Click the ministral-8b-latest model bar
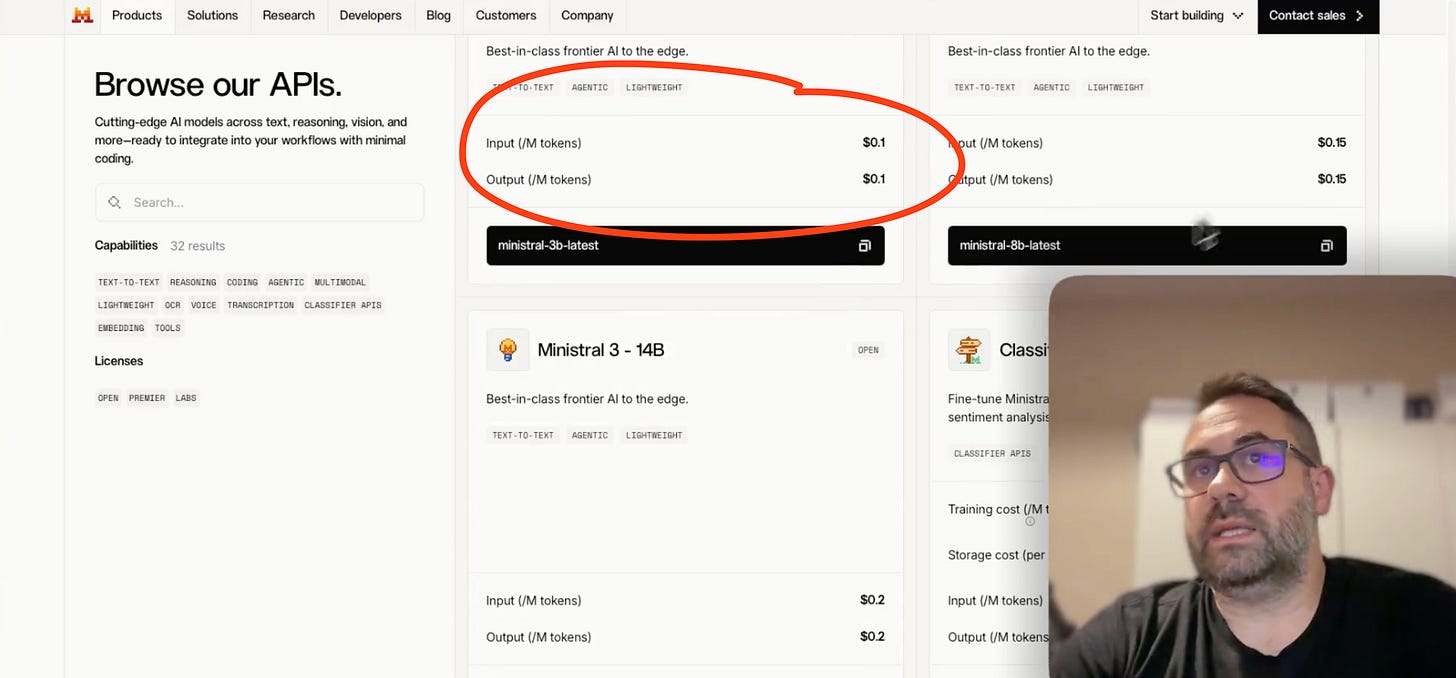The height and width of the screenshot is (678, 1456). pyautogui.click(x=1147, y=245)
